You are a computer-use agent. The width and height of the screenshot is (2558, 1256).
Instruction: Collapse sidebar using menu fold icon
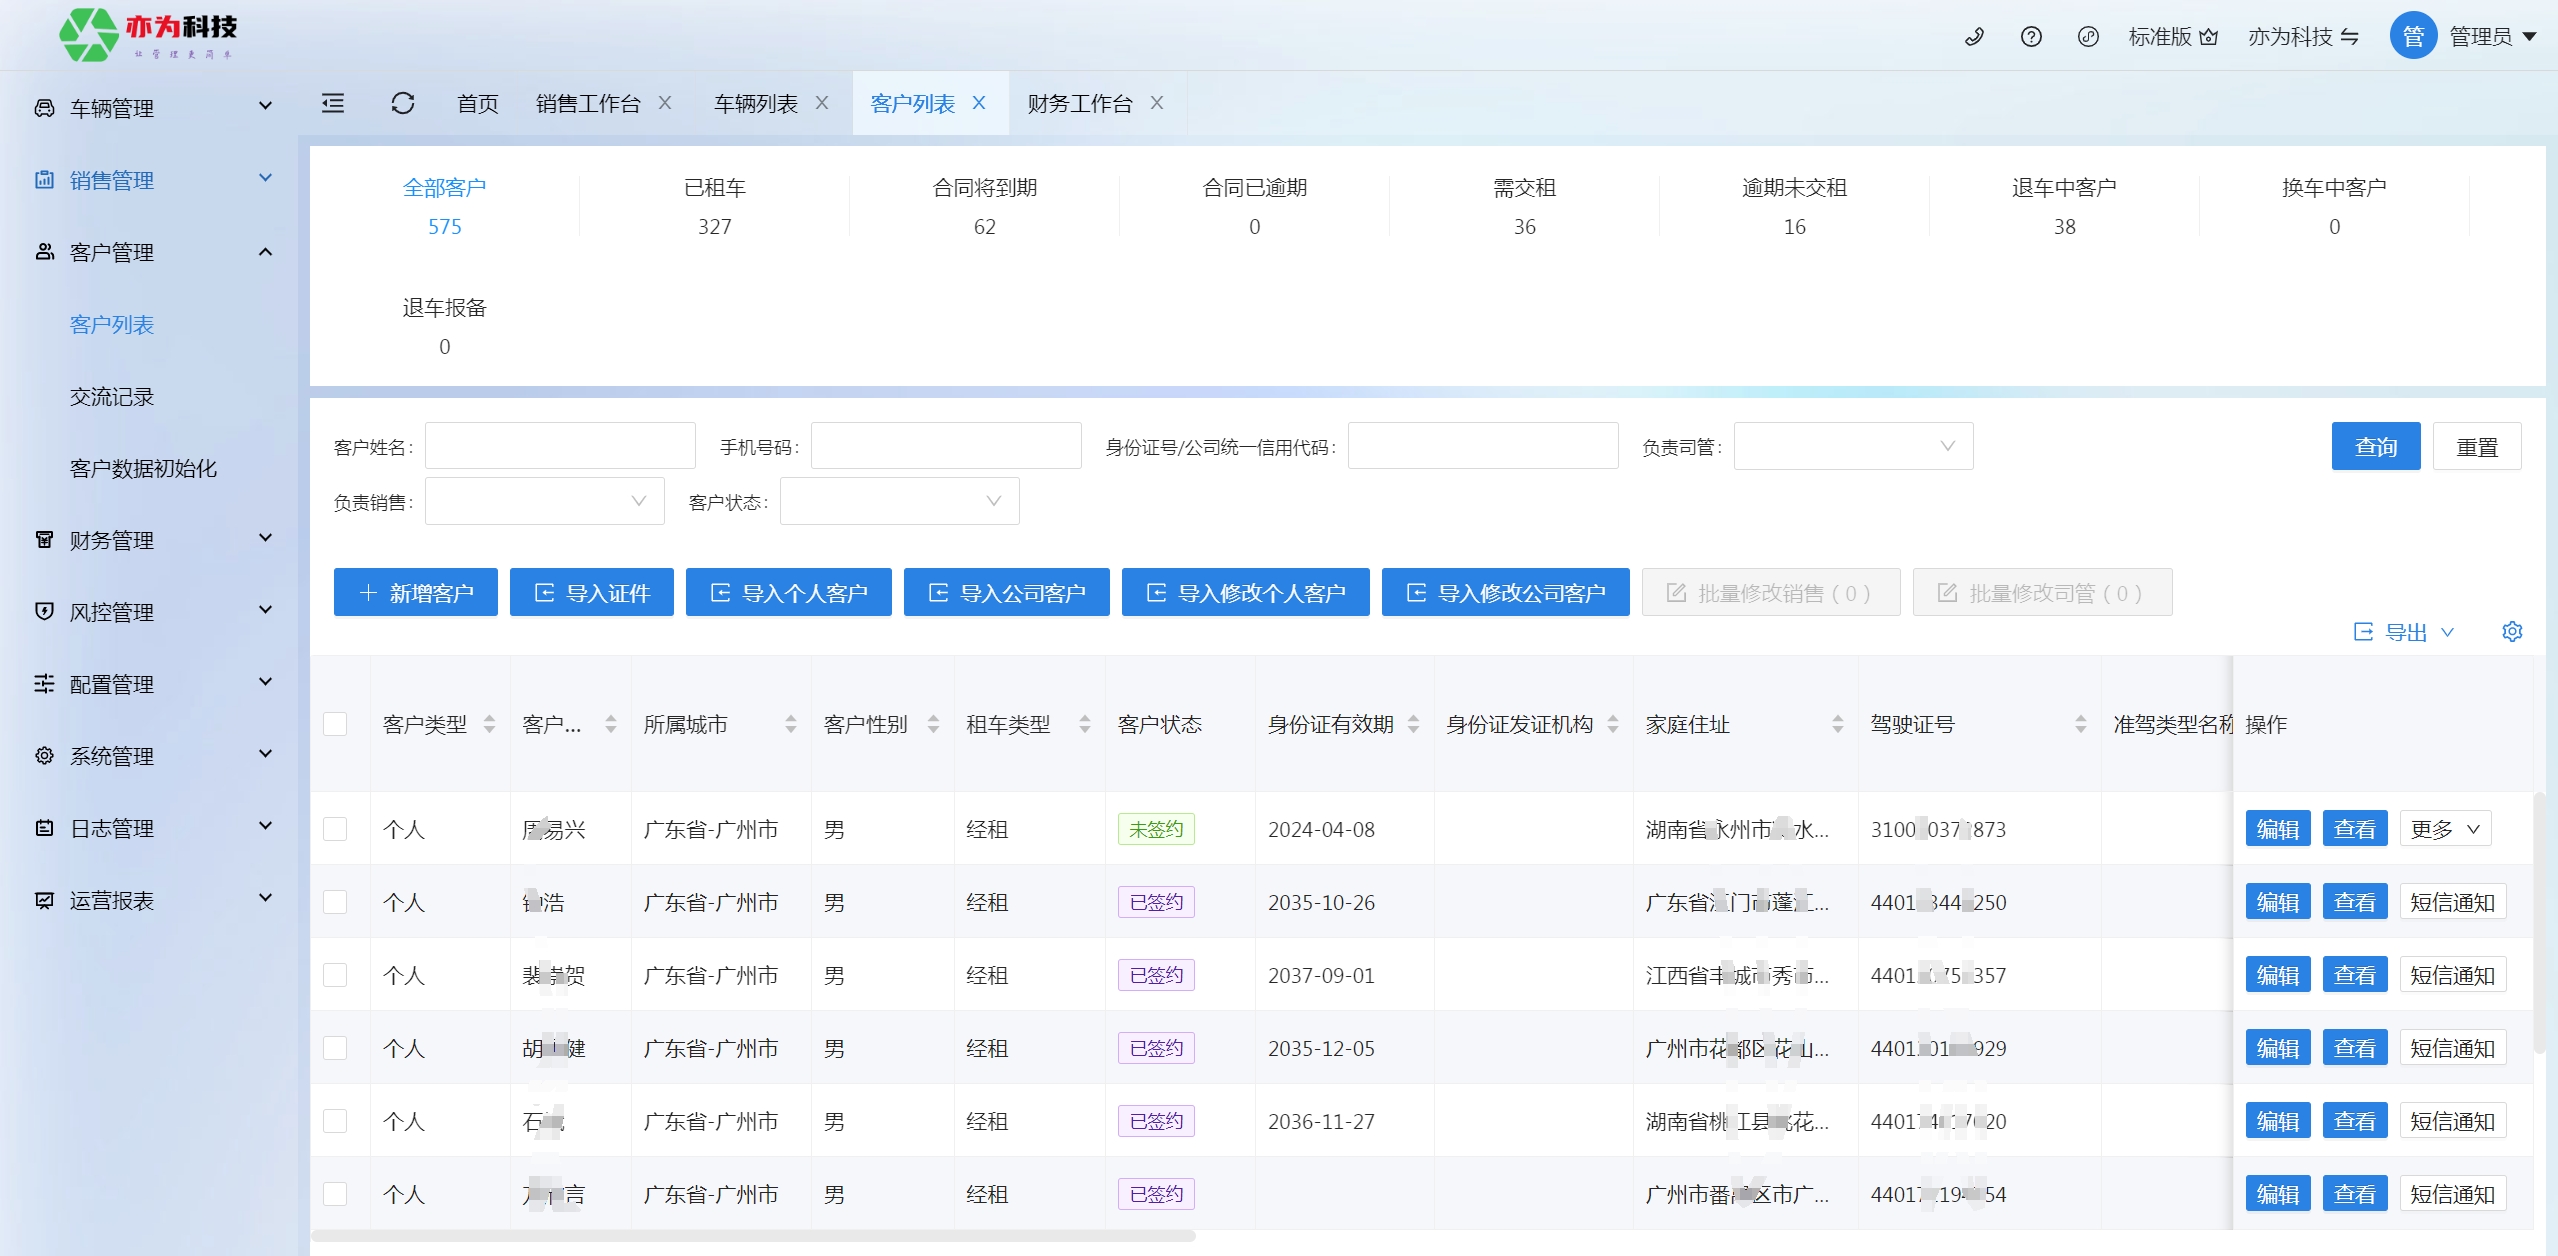point(333,103)
